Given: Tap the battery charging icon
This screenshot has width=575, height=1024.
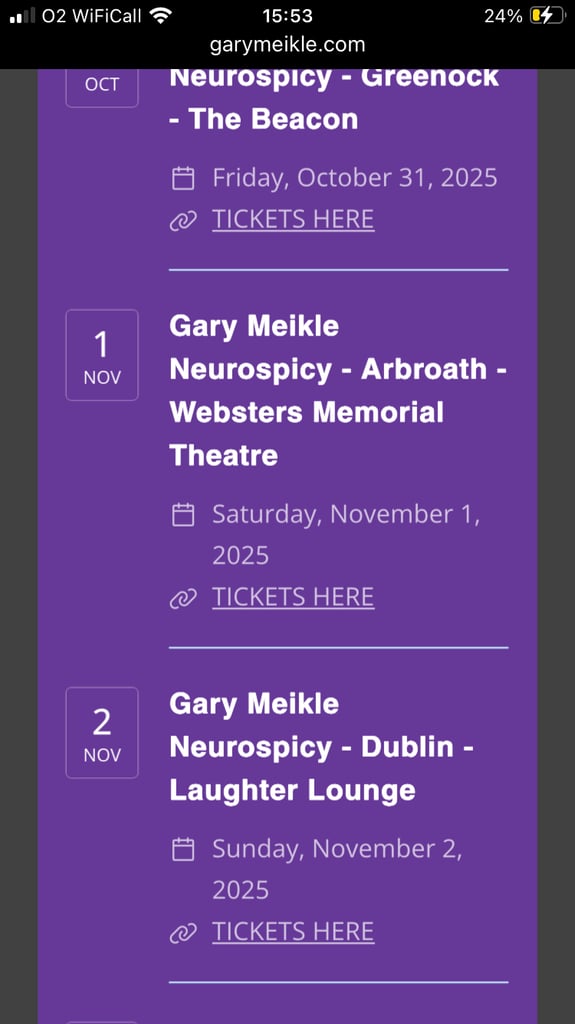Looking at the screenshot, I should pyautogui.click(x=546, y=16).
